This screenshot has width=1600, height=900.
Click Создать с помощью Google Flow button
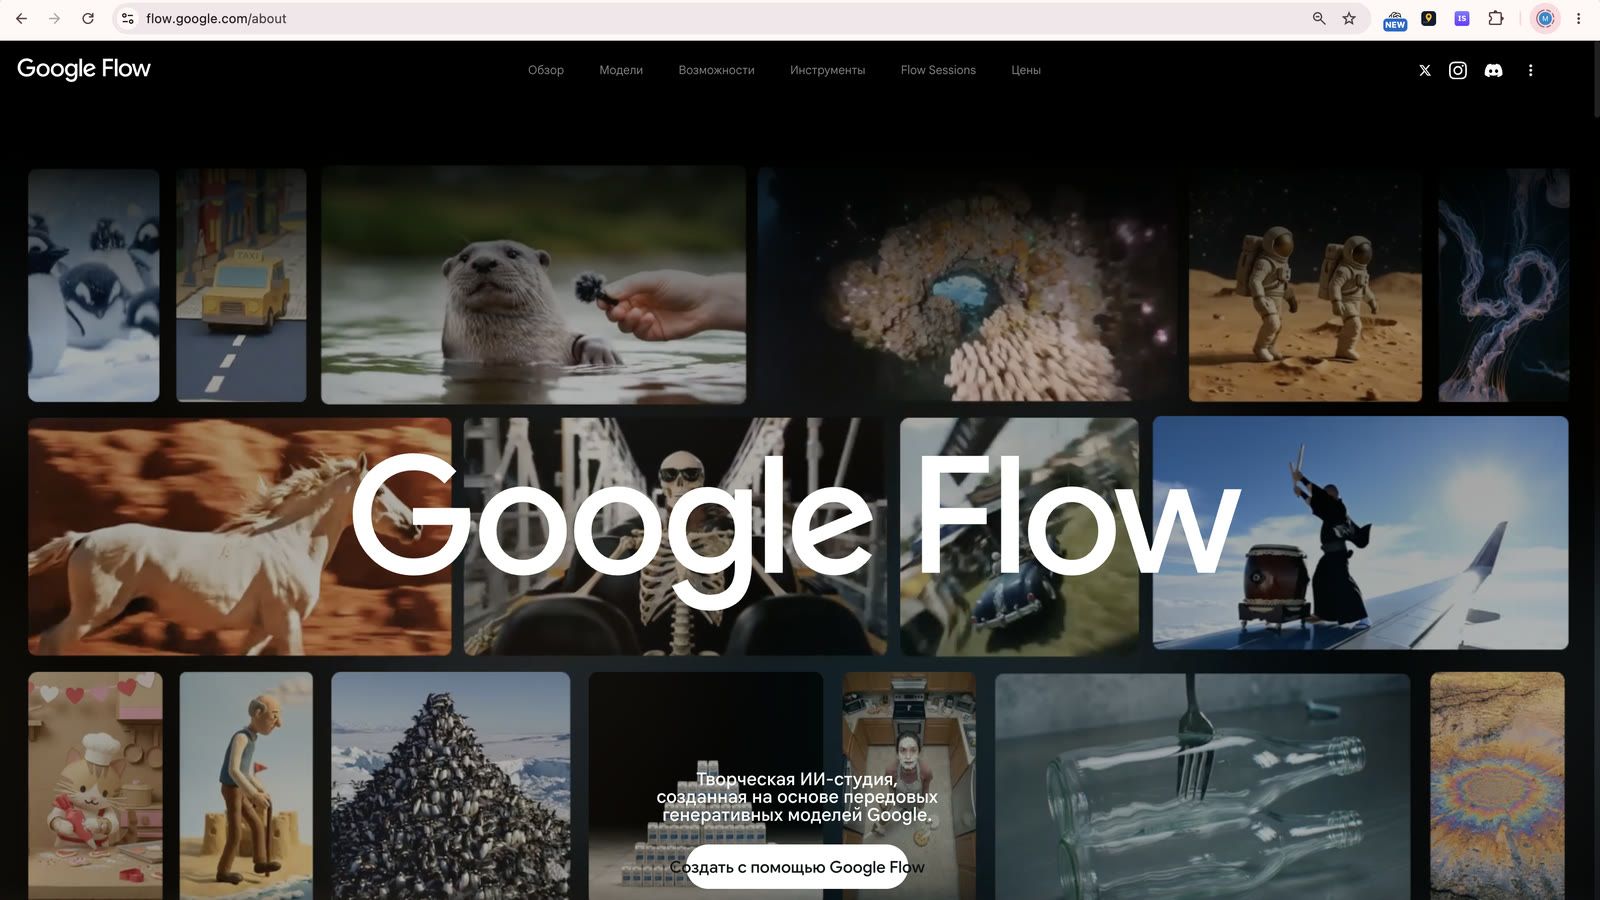pyautogui.click(x=797, y=867)
